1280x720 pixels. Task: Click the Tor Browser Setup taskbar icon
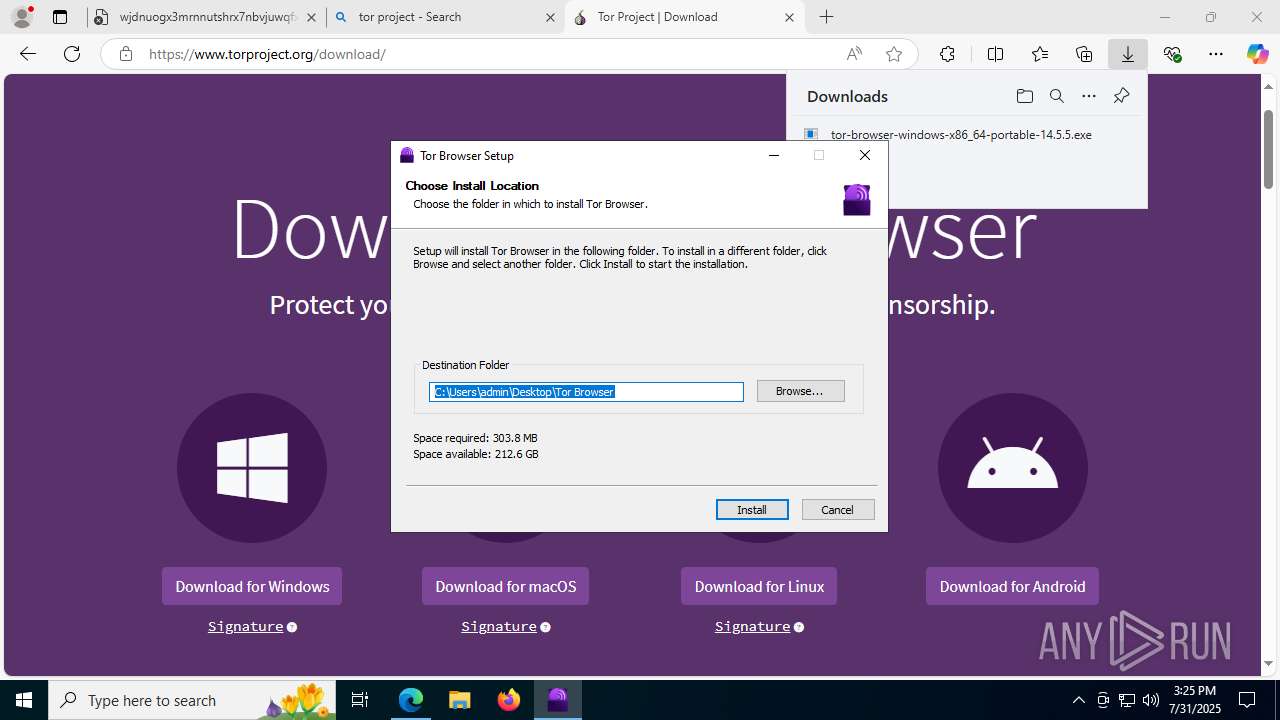click(x=558, y=700)
